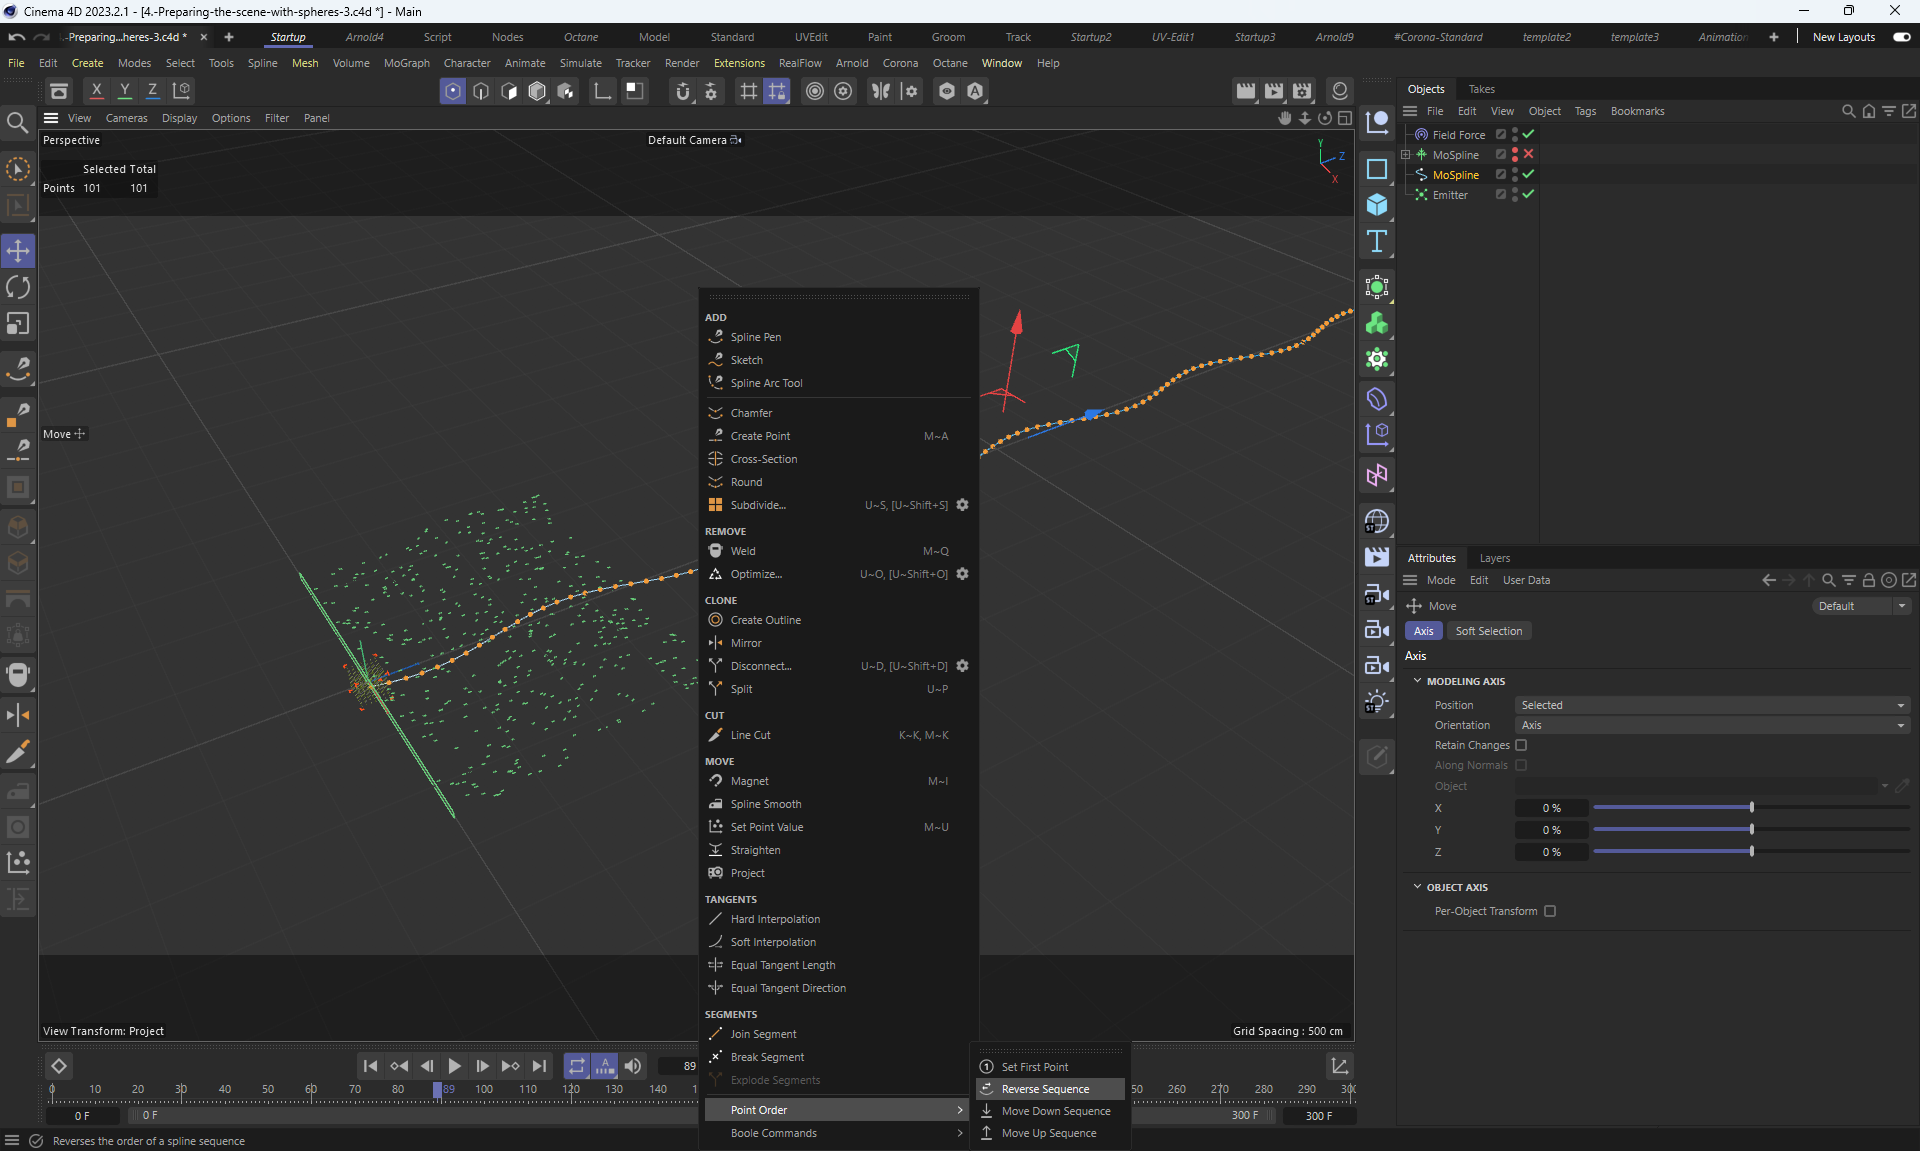Click the Soft Selection button
Image resolution: width=1920 pixels, height=1151 pixels.
click(x=1488, y=631)
